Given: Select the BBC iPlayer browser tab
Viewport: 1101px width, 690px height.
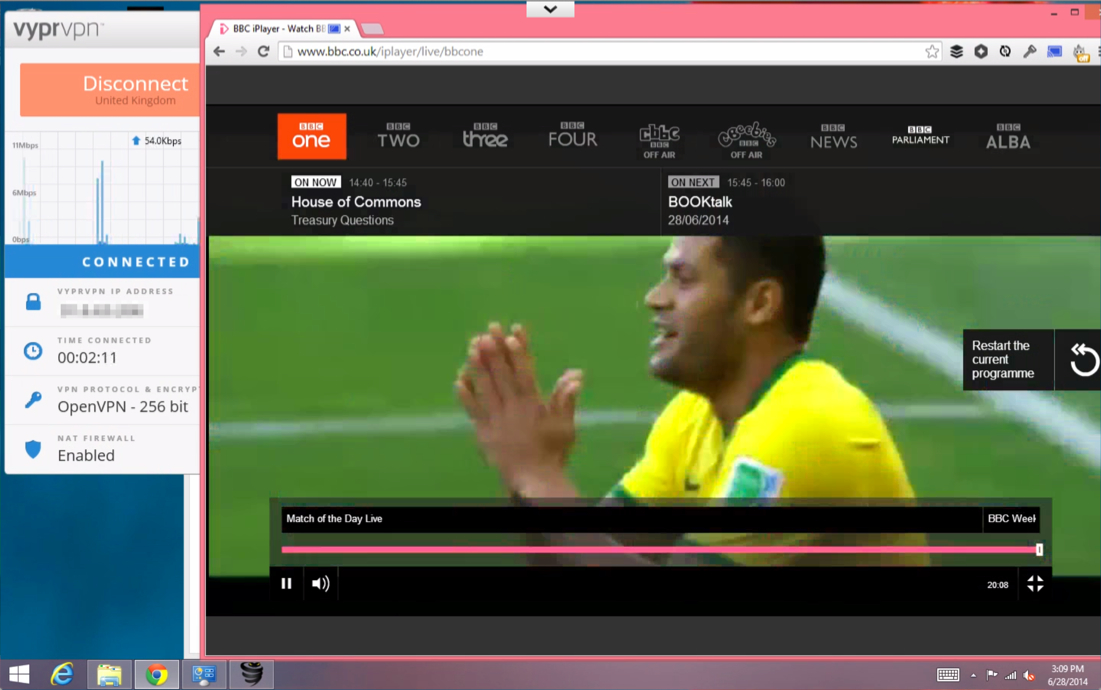Looking at the screenshot, I should coord(281,29).
